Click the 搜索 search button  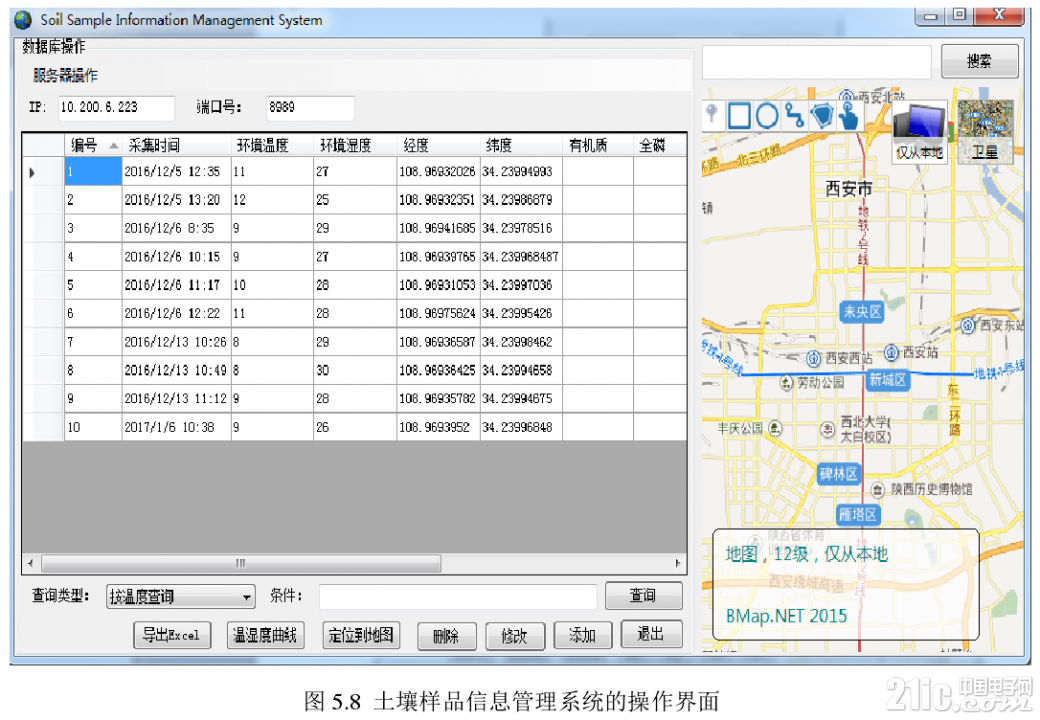[979, 62]
